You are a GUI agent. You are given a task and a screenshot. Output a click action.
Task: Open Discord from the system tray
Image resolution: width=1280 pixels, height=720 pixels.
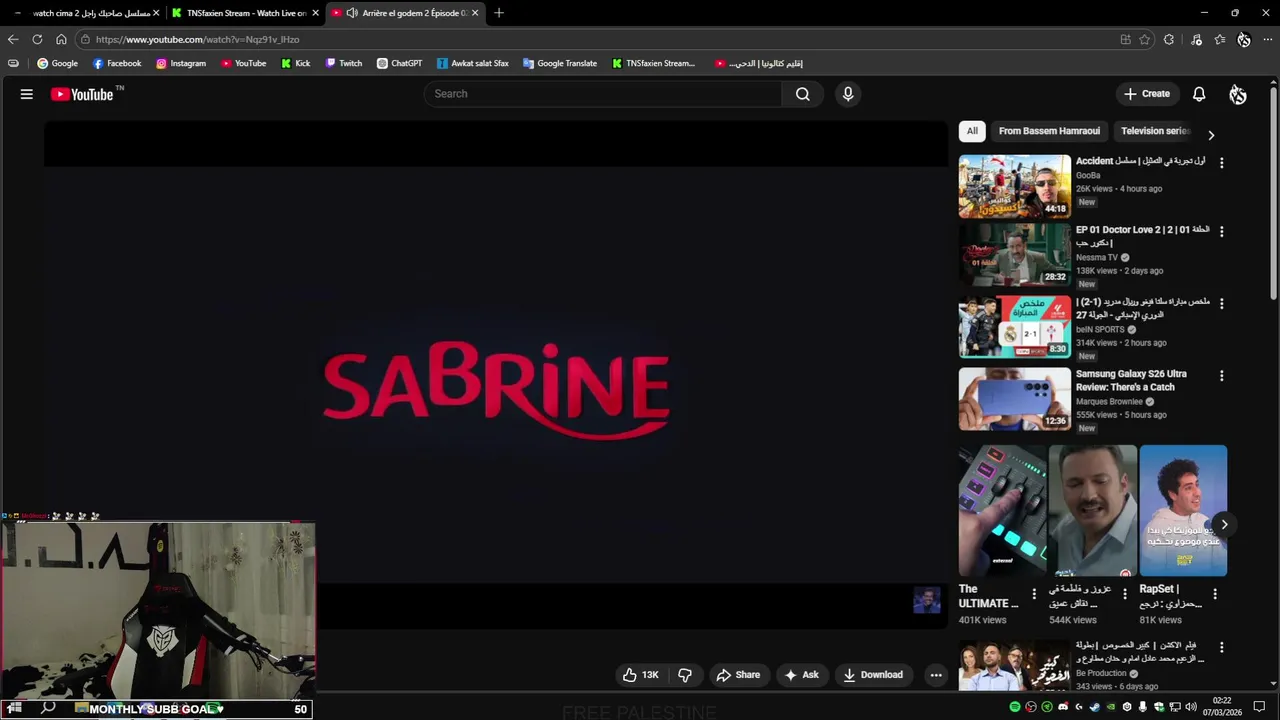click(1063, 707)
